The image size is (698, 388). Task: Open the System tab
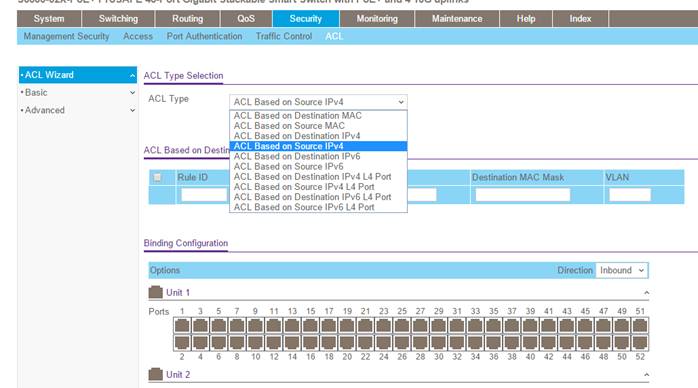pyautogui.click(x=49, y=19)
